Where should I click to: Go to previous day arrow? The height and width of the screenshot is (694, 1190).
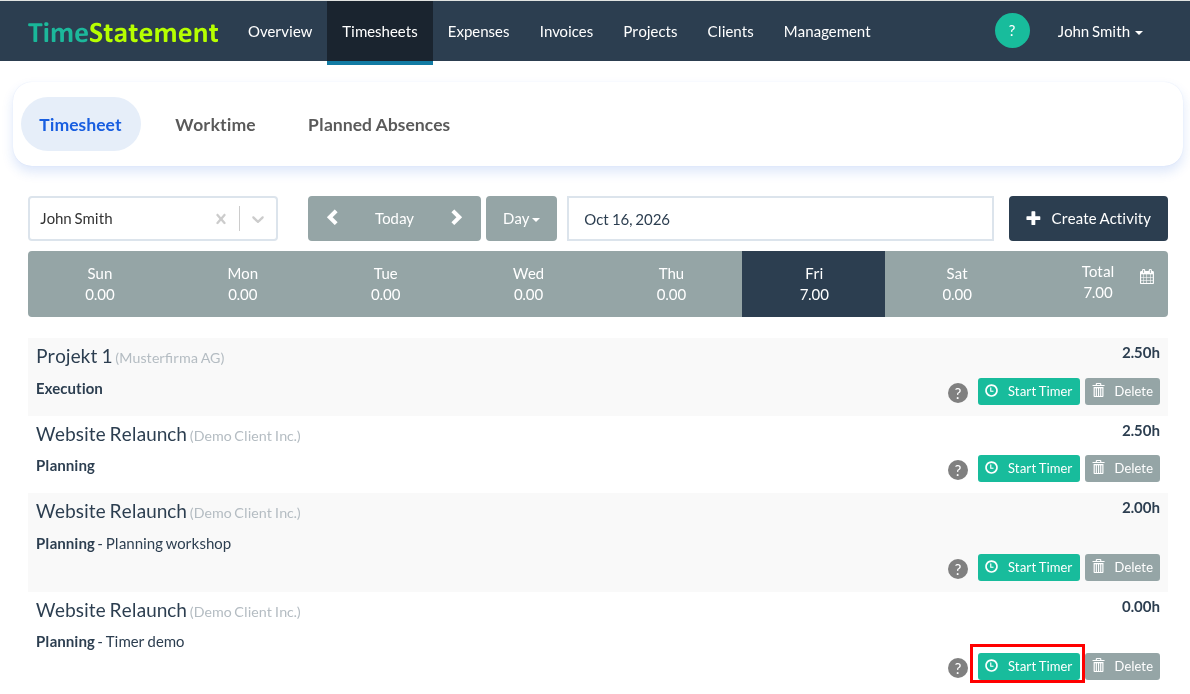click(332, 218)
